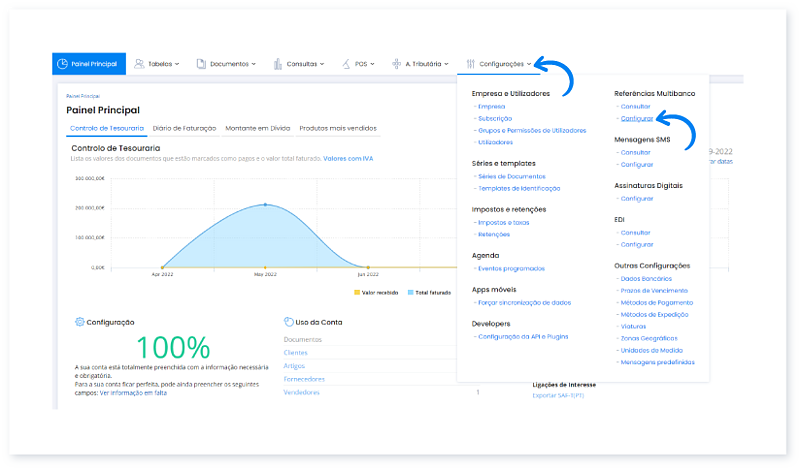Select Consultar under Mensagens SMS
The height and width of the screenshot is (469, 800).
[x=635, y=153]
